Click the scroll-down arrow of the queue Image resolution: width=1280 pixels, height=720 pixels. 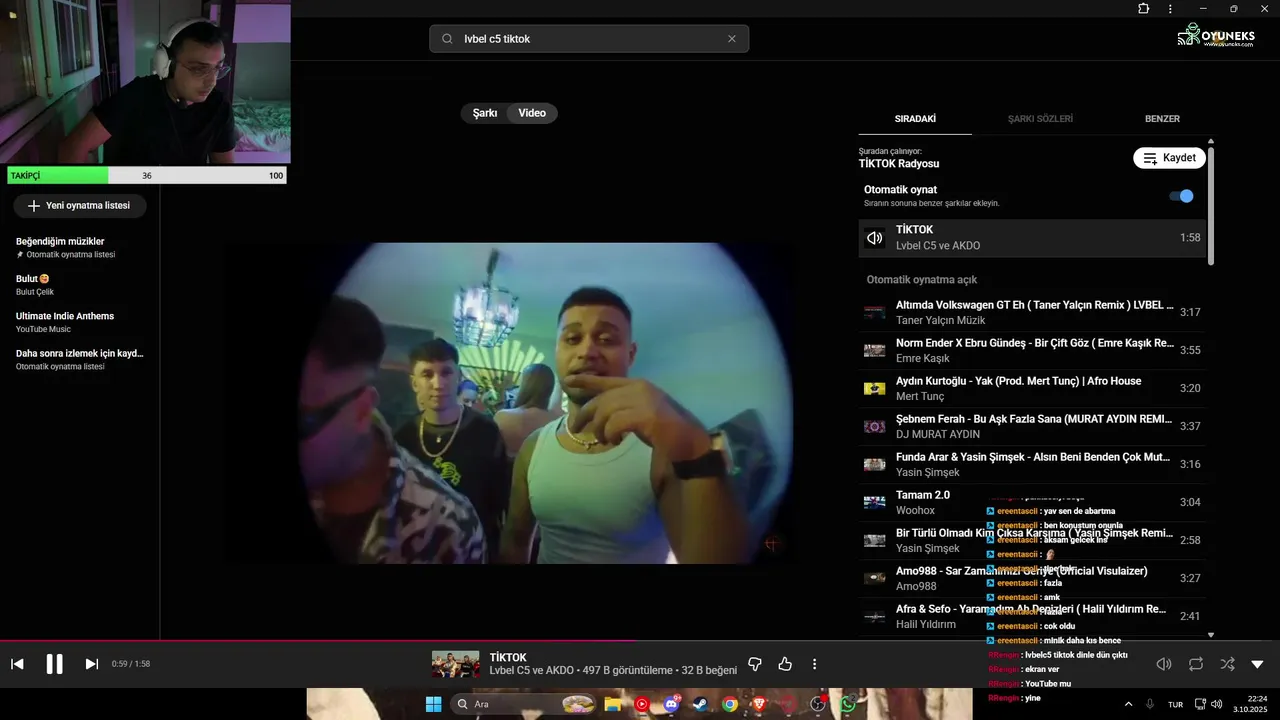(1211, 635)
